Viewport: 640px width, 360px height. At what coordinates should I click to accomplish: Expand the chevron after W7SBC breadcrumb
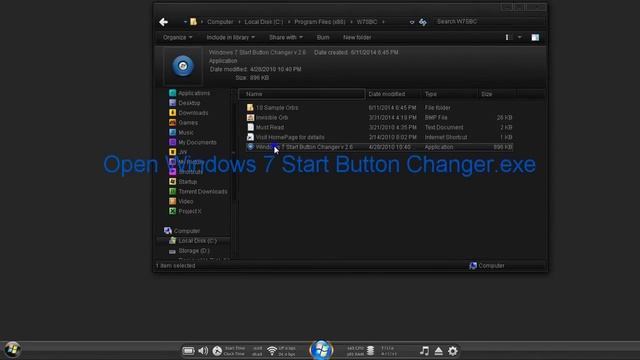point(383,22)
